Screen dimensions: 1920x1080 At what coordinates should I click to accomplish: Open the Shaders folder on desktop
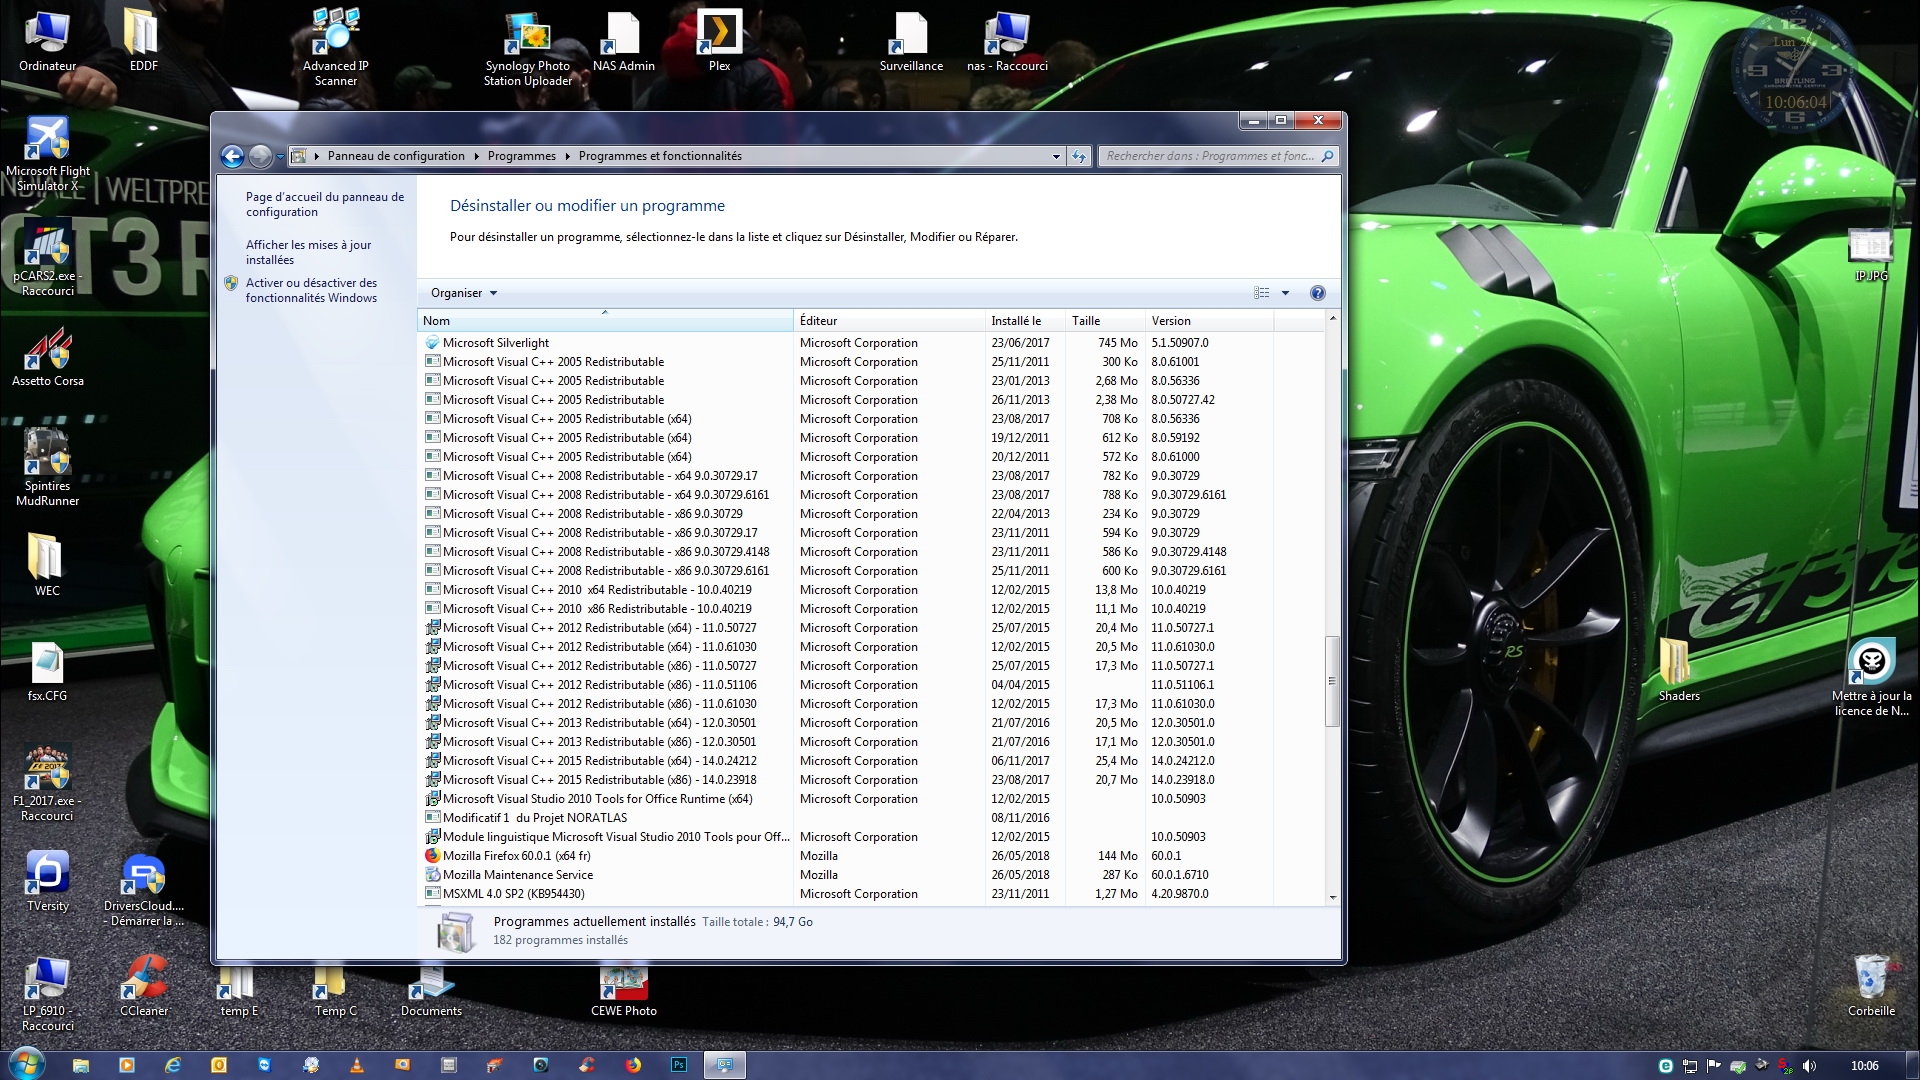(x=1678, y=670)
